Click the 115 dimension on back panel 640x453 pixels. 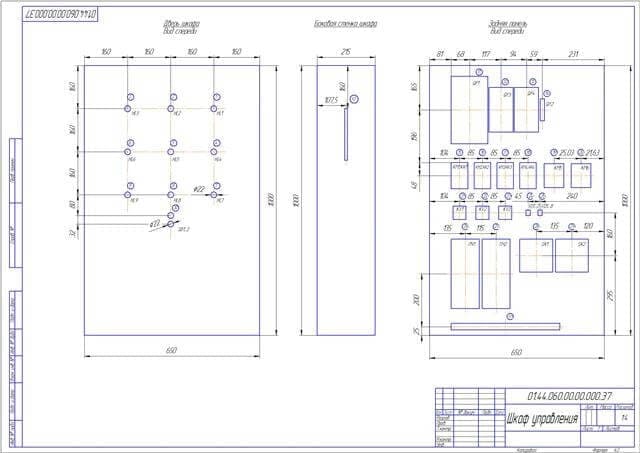[x=480, y=227]
